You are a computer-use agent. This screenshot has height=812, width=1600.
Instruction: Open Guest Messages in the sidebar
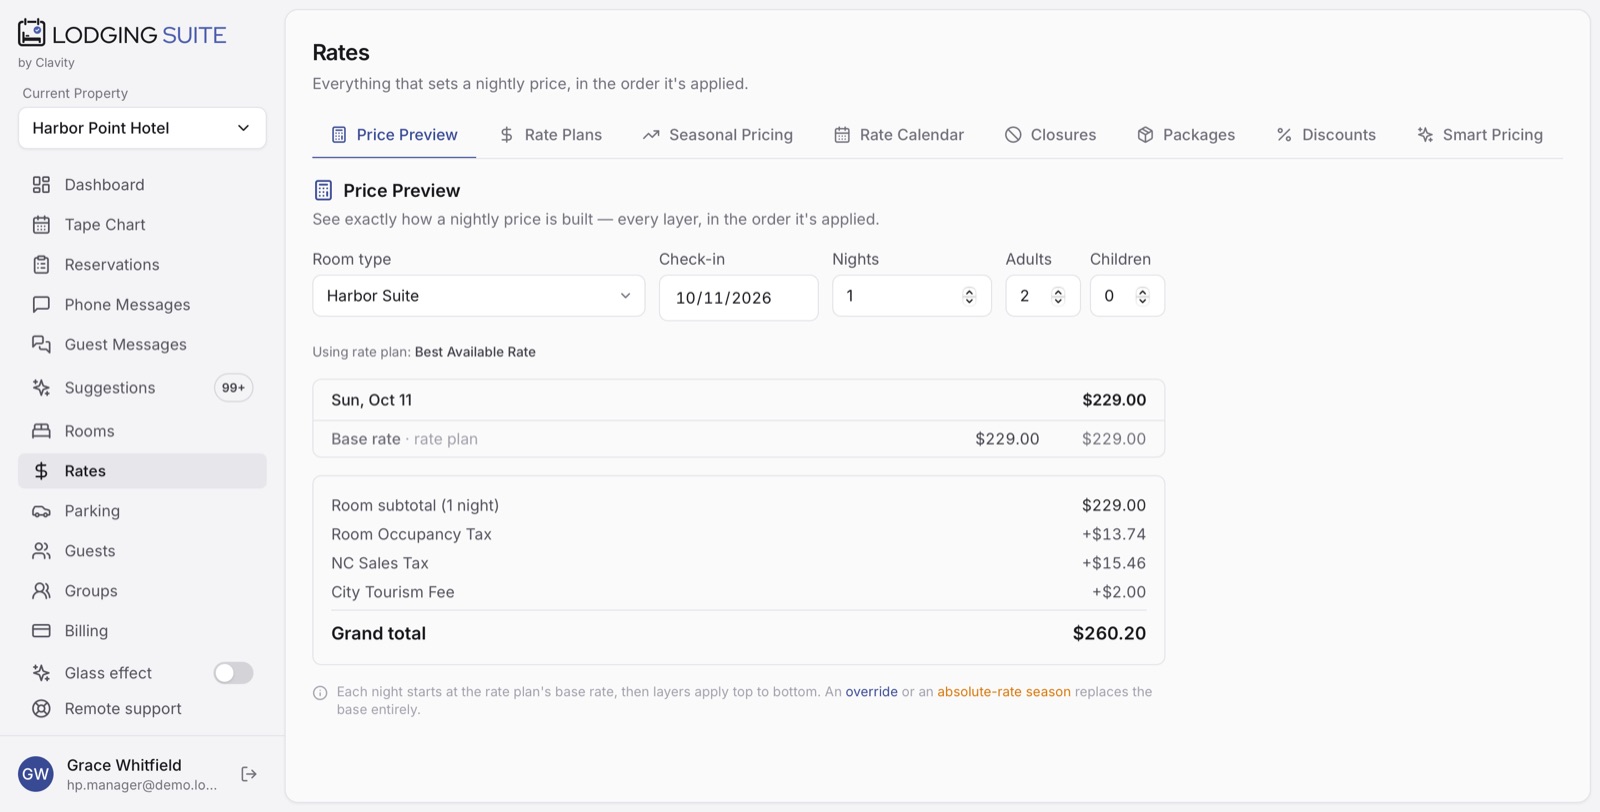[x=142, y=345]
